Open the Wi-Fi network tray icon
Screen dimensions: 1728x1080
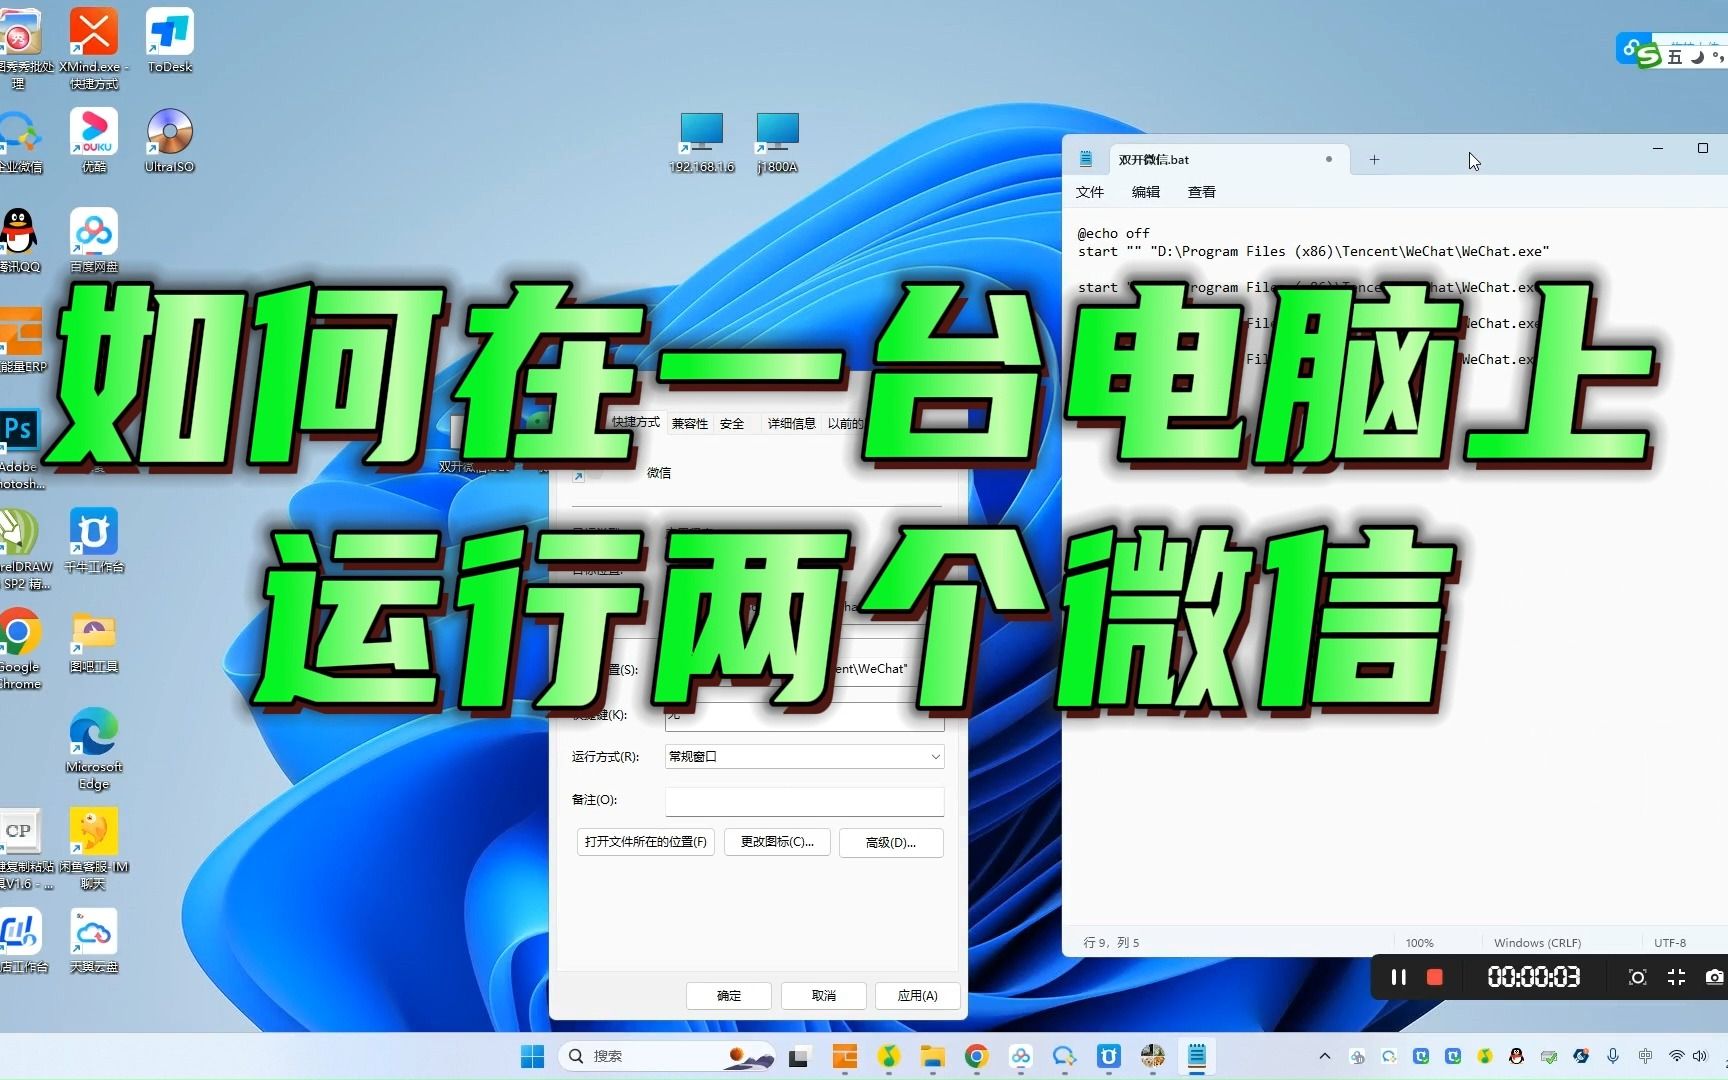[1677, 1056]
